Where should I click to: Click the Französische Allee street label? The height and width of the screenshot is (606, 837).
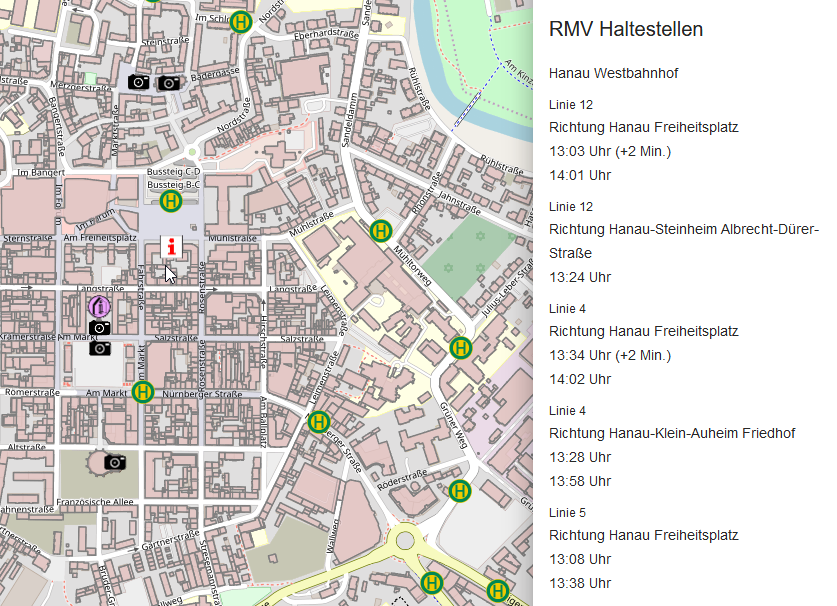tap(94, 502)
